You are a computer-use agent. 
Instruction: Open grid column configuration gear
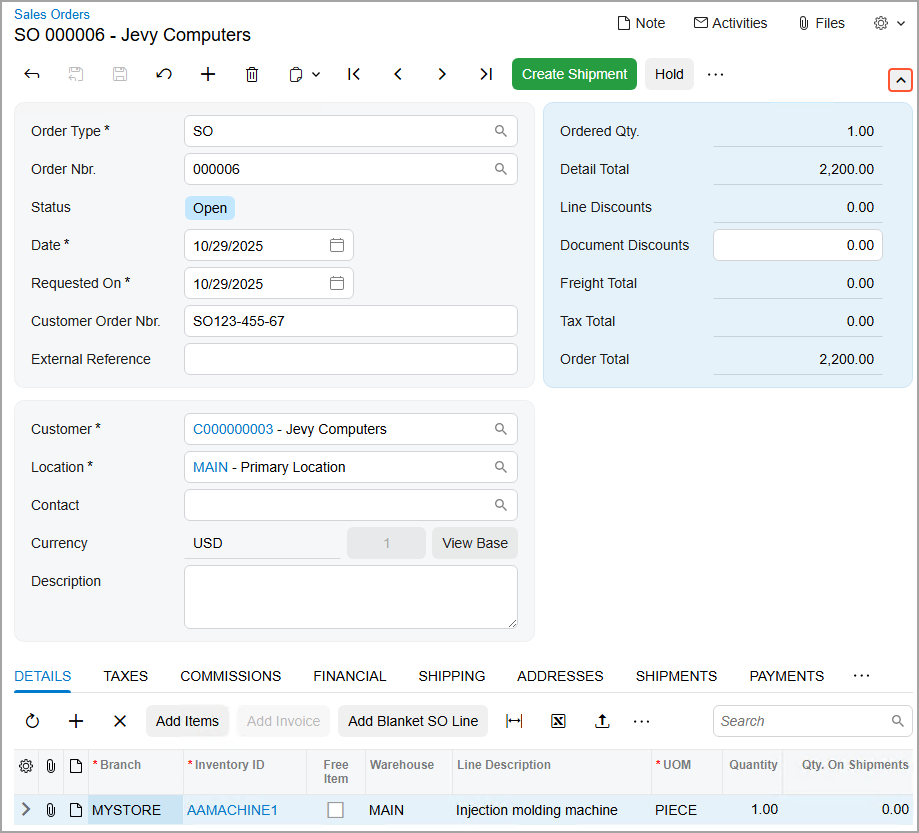26,766
